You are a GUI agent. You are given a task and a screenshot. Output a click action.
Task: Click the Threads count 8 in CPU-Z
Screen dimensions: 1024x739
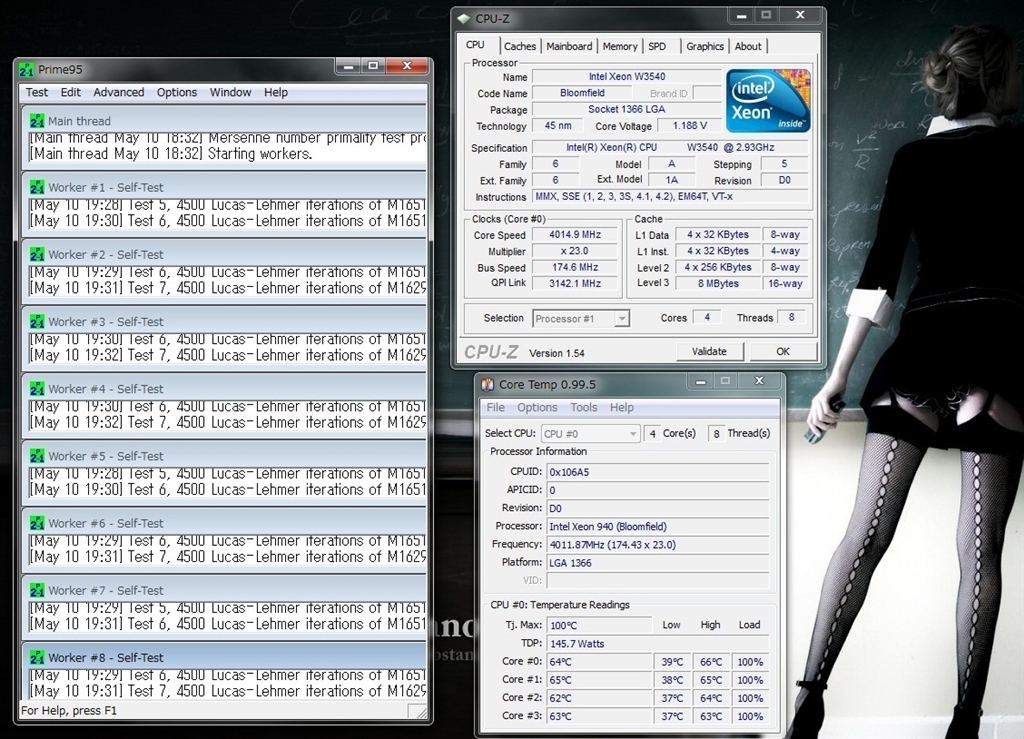(x=792, y=317)
